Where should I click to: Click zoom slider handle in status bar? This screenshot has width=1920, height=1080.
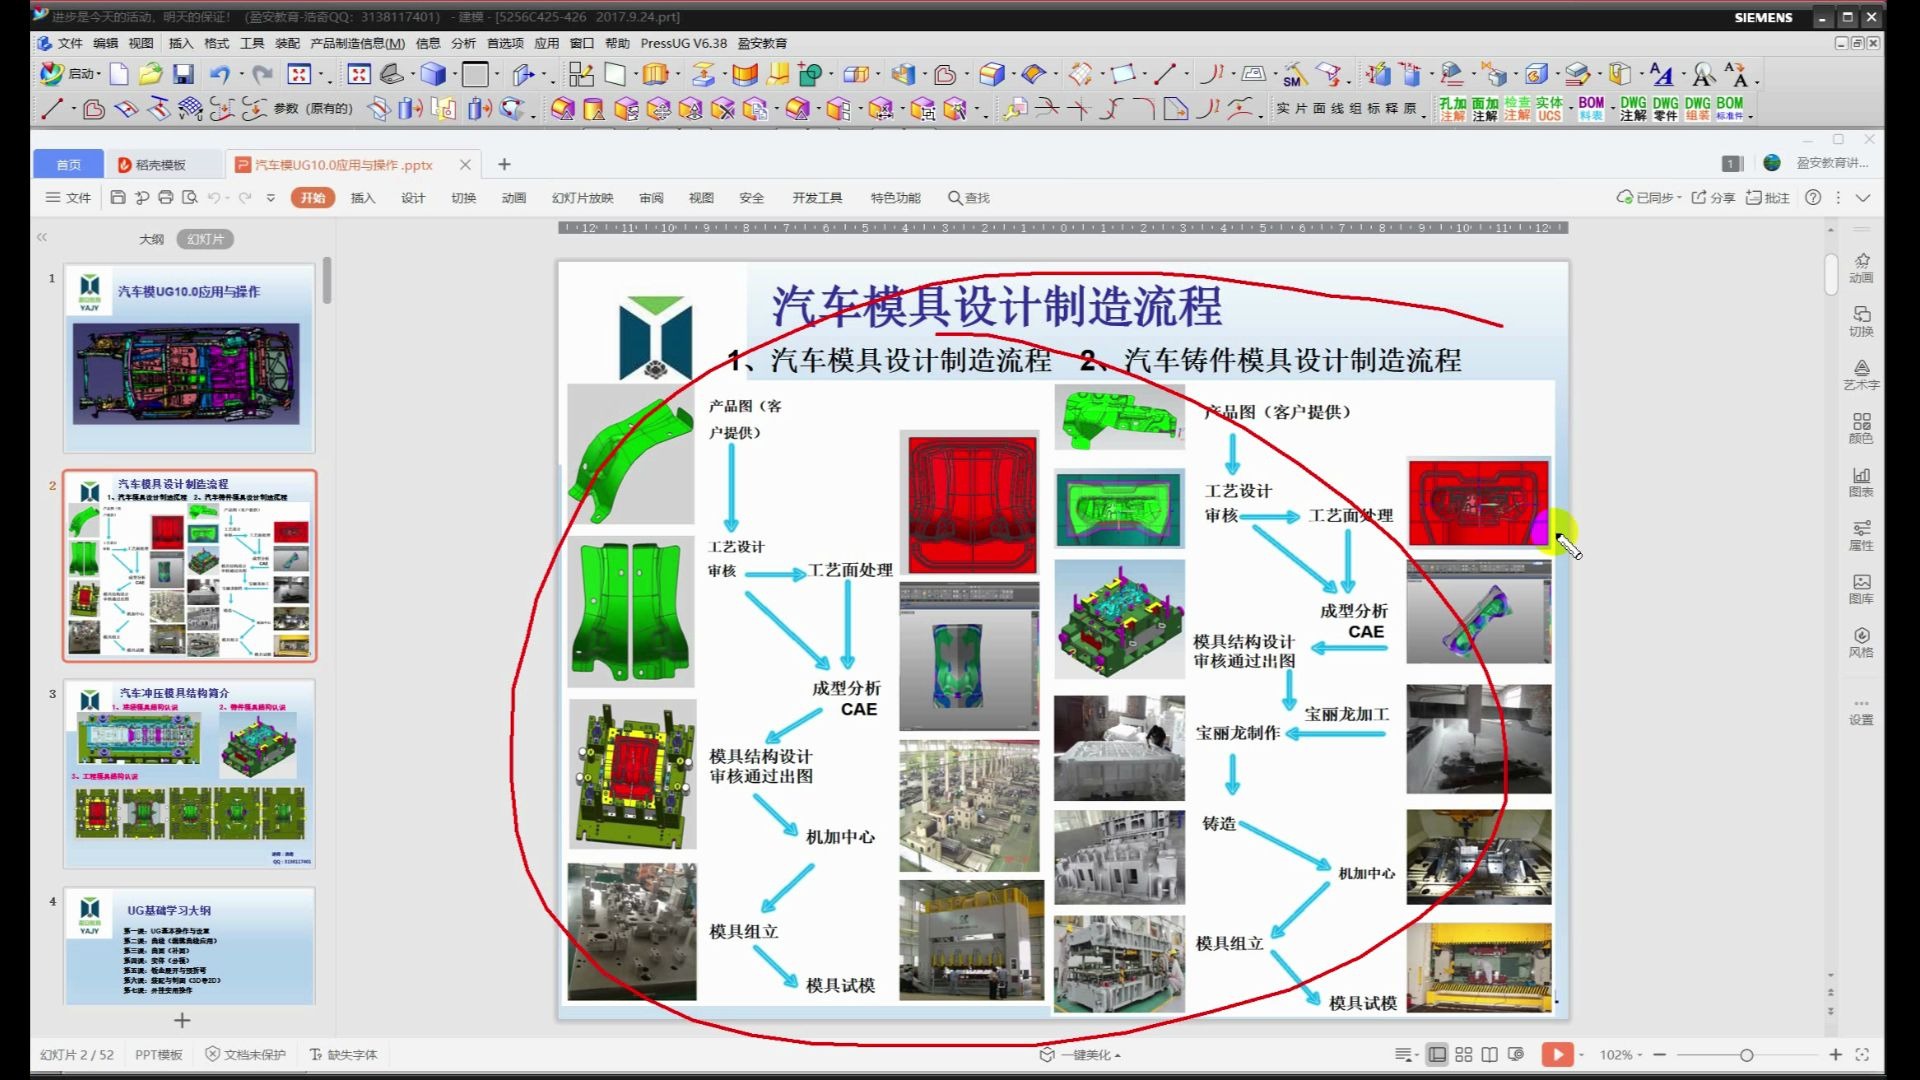(1746, 1055)
